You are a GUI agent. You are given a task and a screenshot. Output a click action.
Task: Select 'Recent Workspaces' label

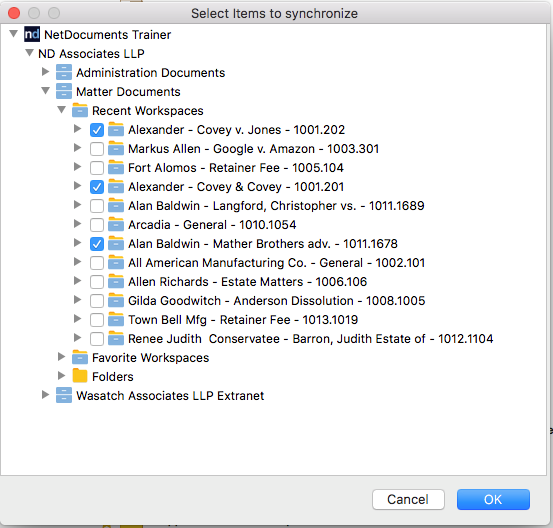pos(148,111)
